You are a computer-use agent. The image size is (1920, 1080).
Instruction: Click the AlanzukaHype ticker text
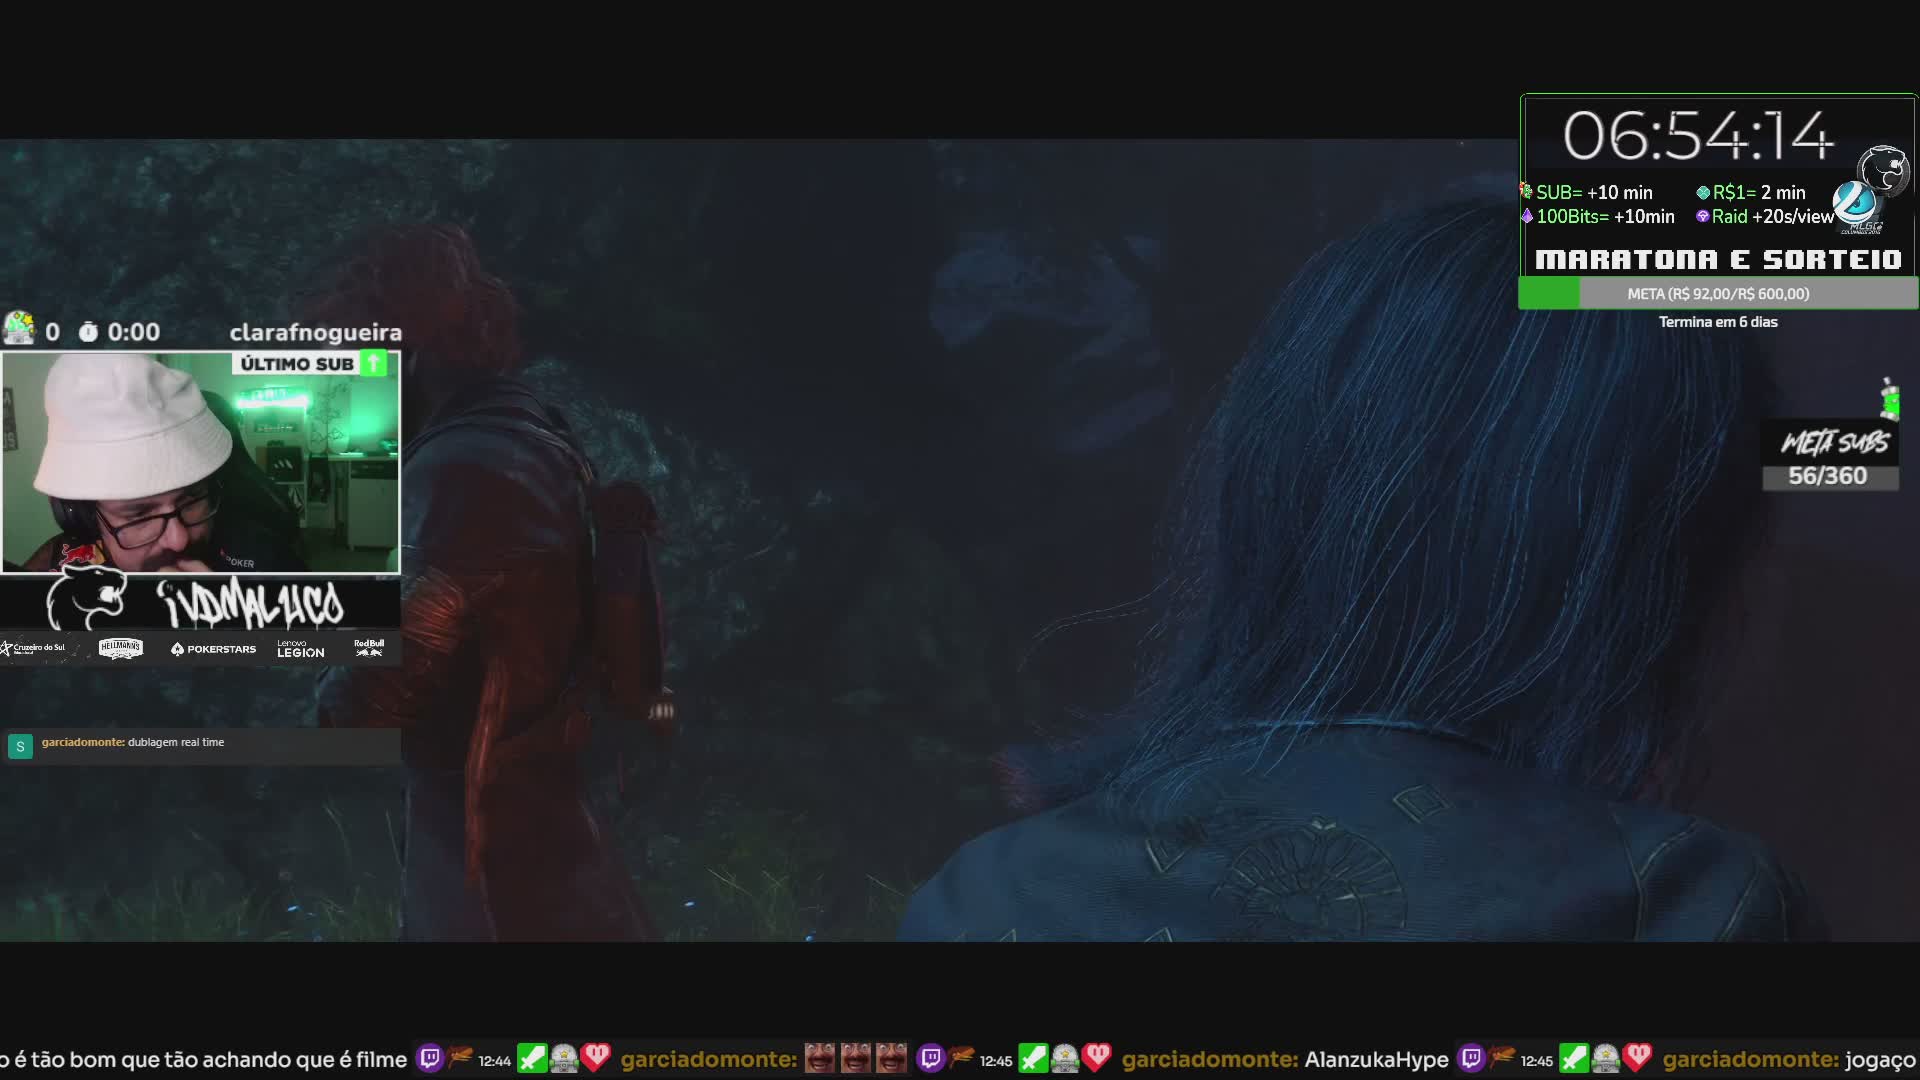coord(1376,1059)
